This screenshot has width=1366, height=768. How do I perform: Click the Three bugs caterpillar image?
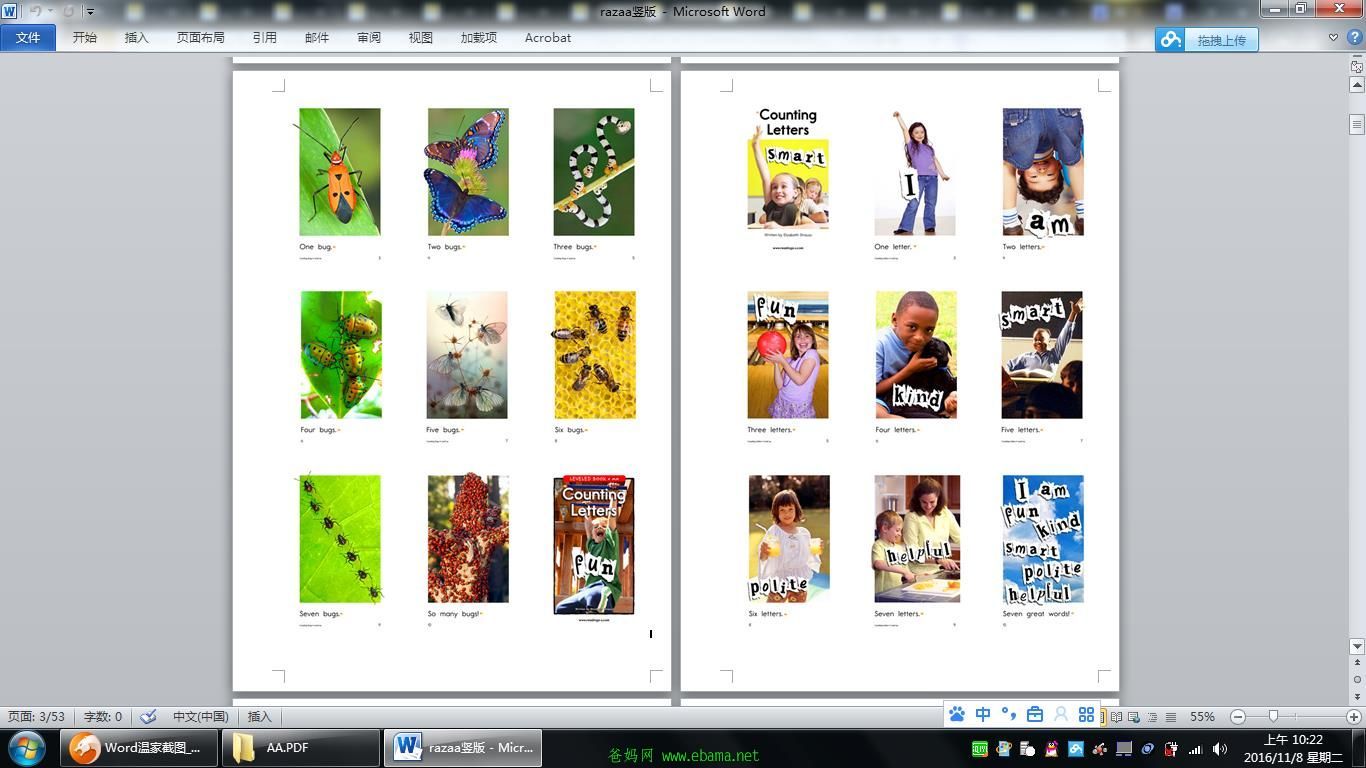[594, 172]
